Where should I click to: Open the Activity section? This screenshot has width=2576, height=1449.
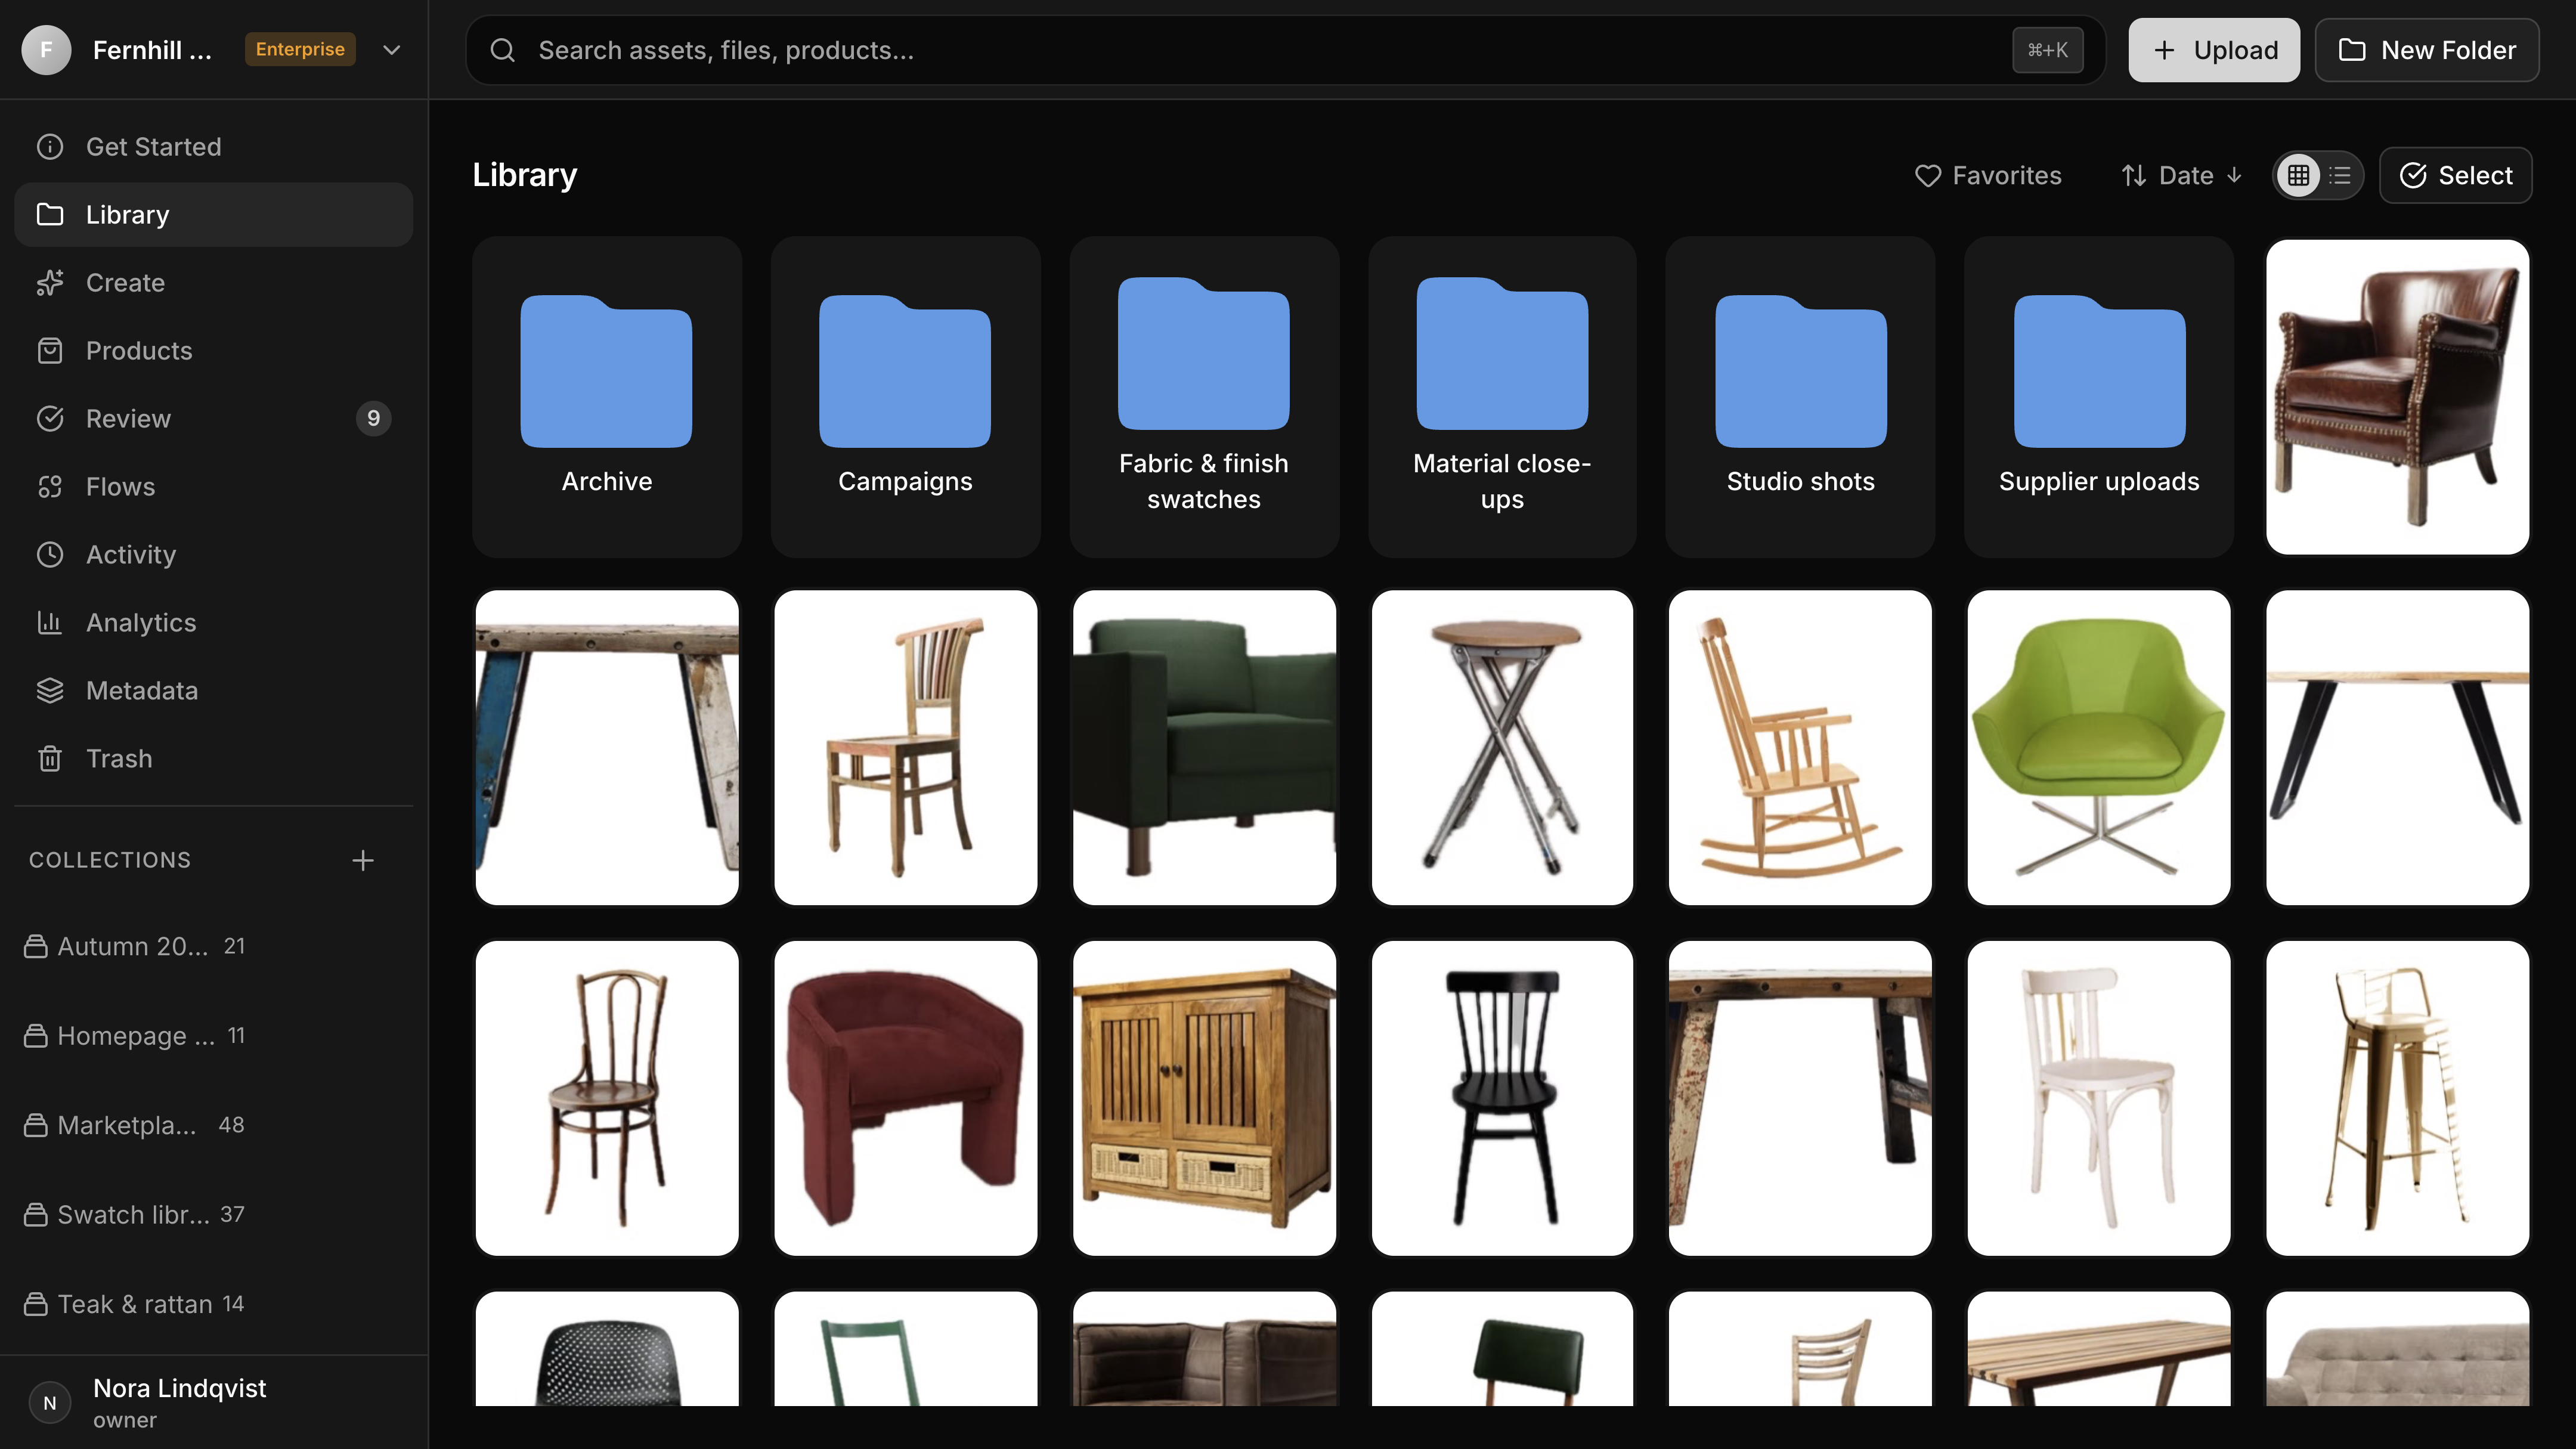click(x=214, y=555)
